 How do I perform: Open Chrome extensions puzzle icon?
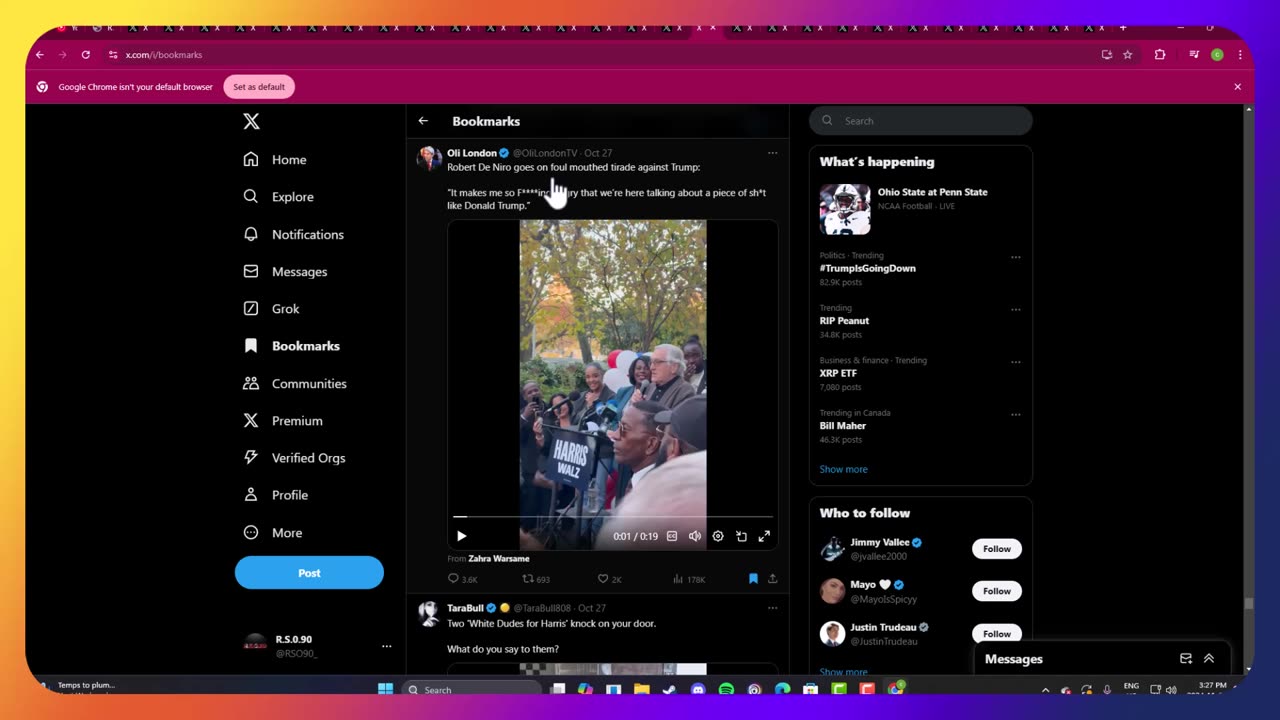(1160, 55)
